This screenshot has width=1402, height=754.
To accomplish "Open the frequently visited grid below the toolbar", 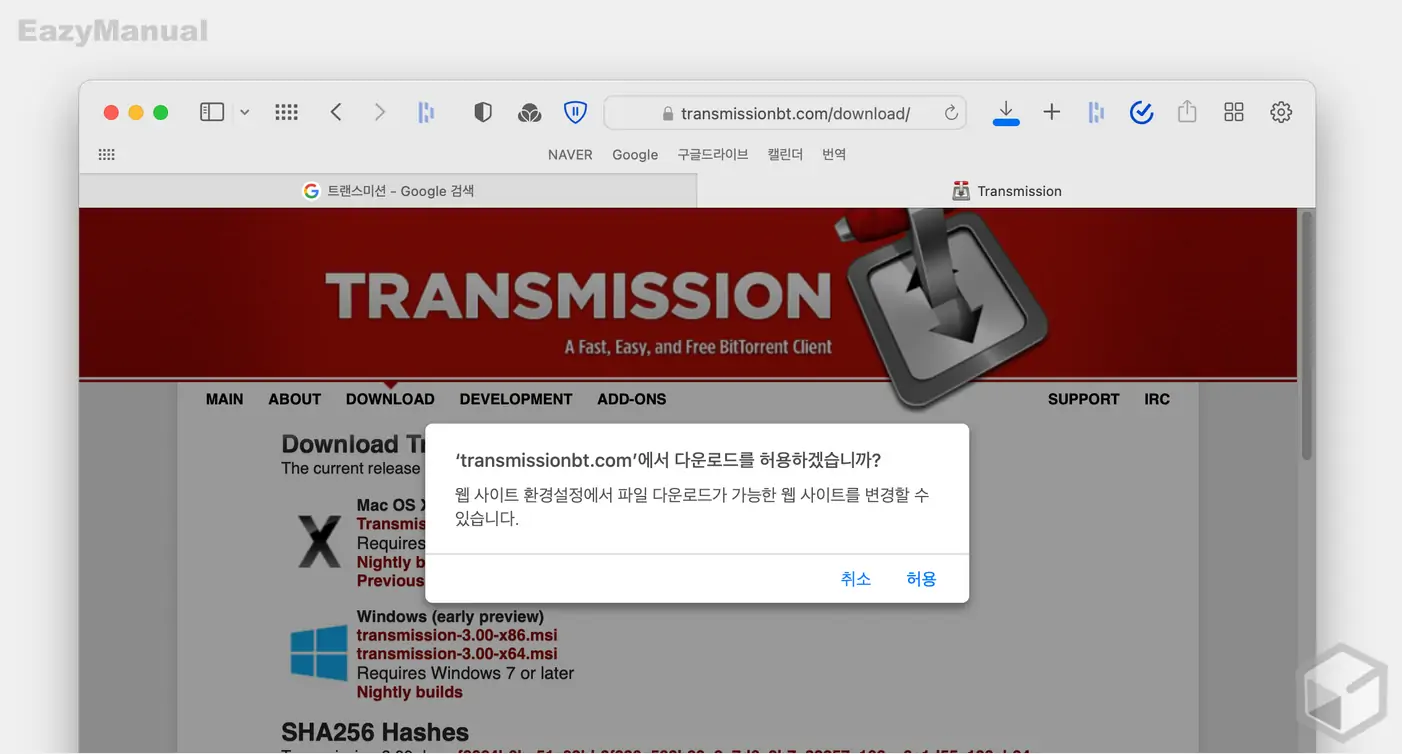I will pyautogui.click(x=106, y=153).
